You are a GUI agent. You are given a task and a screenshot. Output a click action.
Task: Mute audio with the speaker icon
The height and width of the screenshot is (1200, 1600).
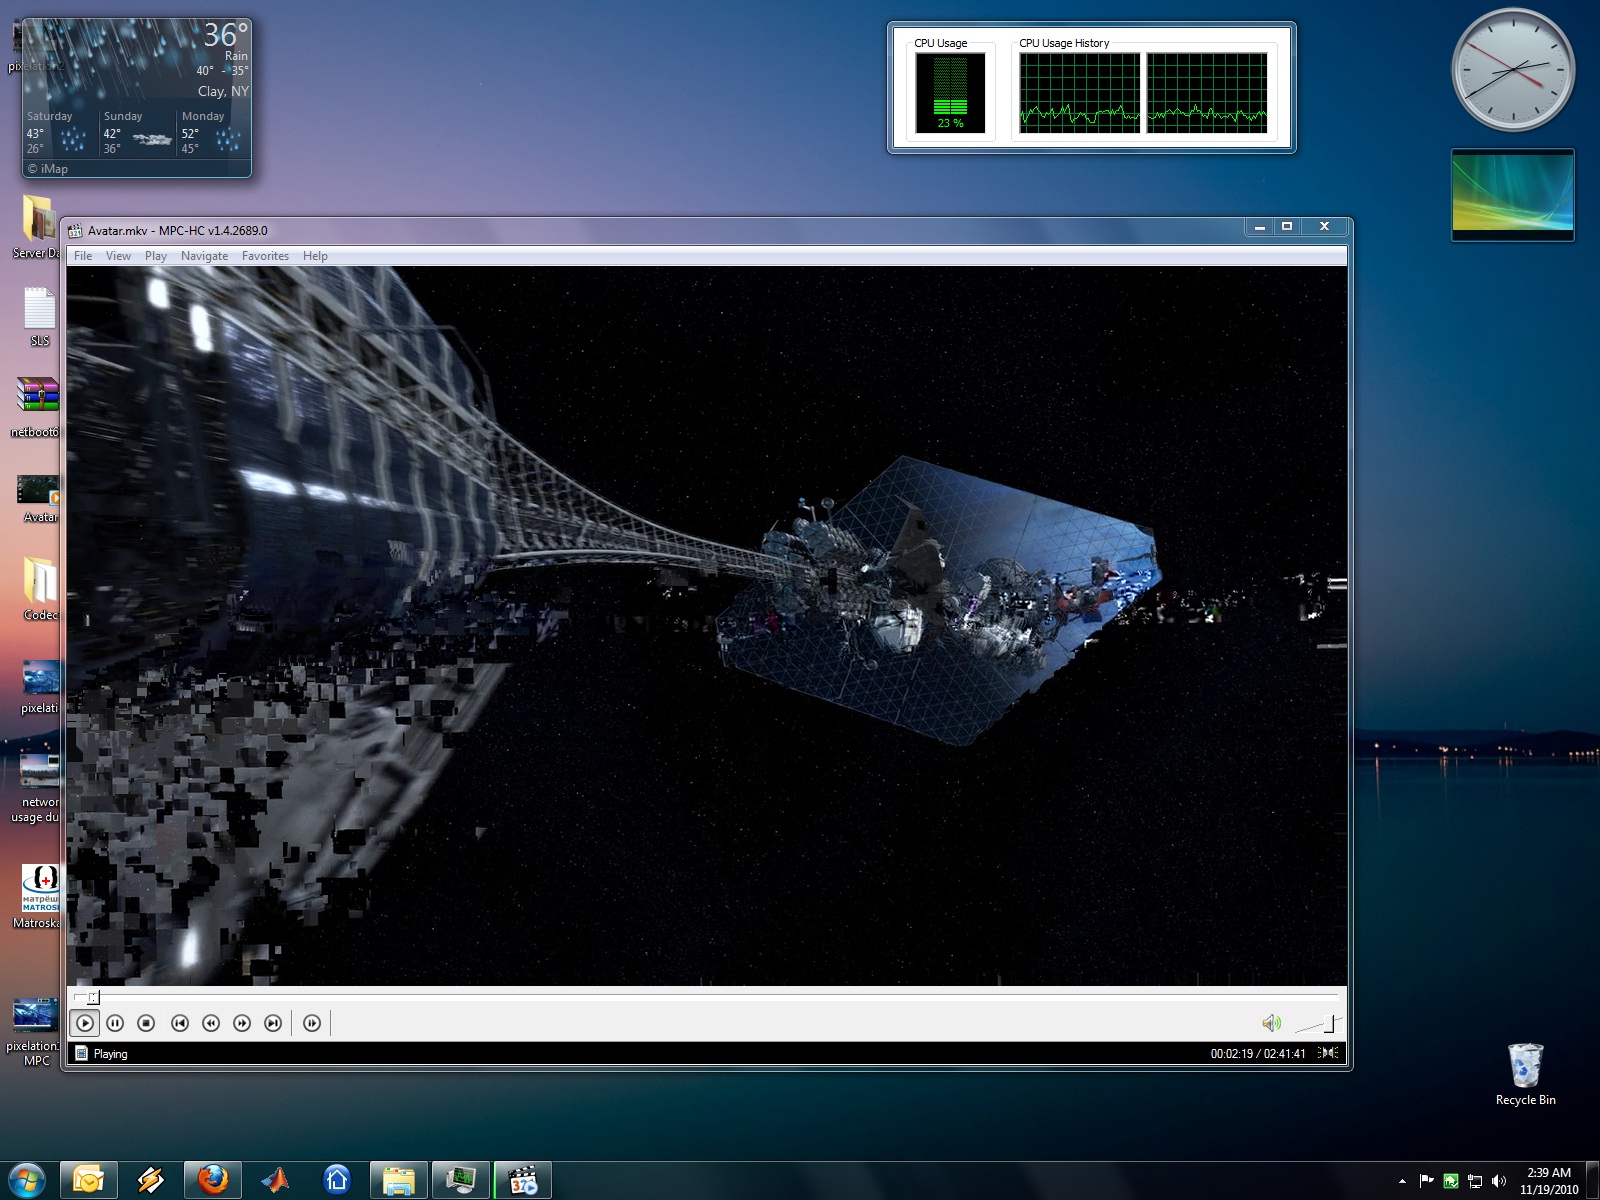click(1271, 1023)
